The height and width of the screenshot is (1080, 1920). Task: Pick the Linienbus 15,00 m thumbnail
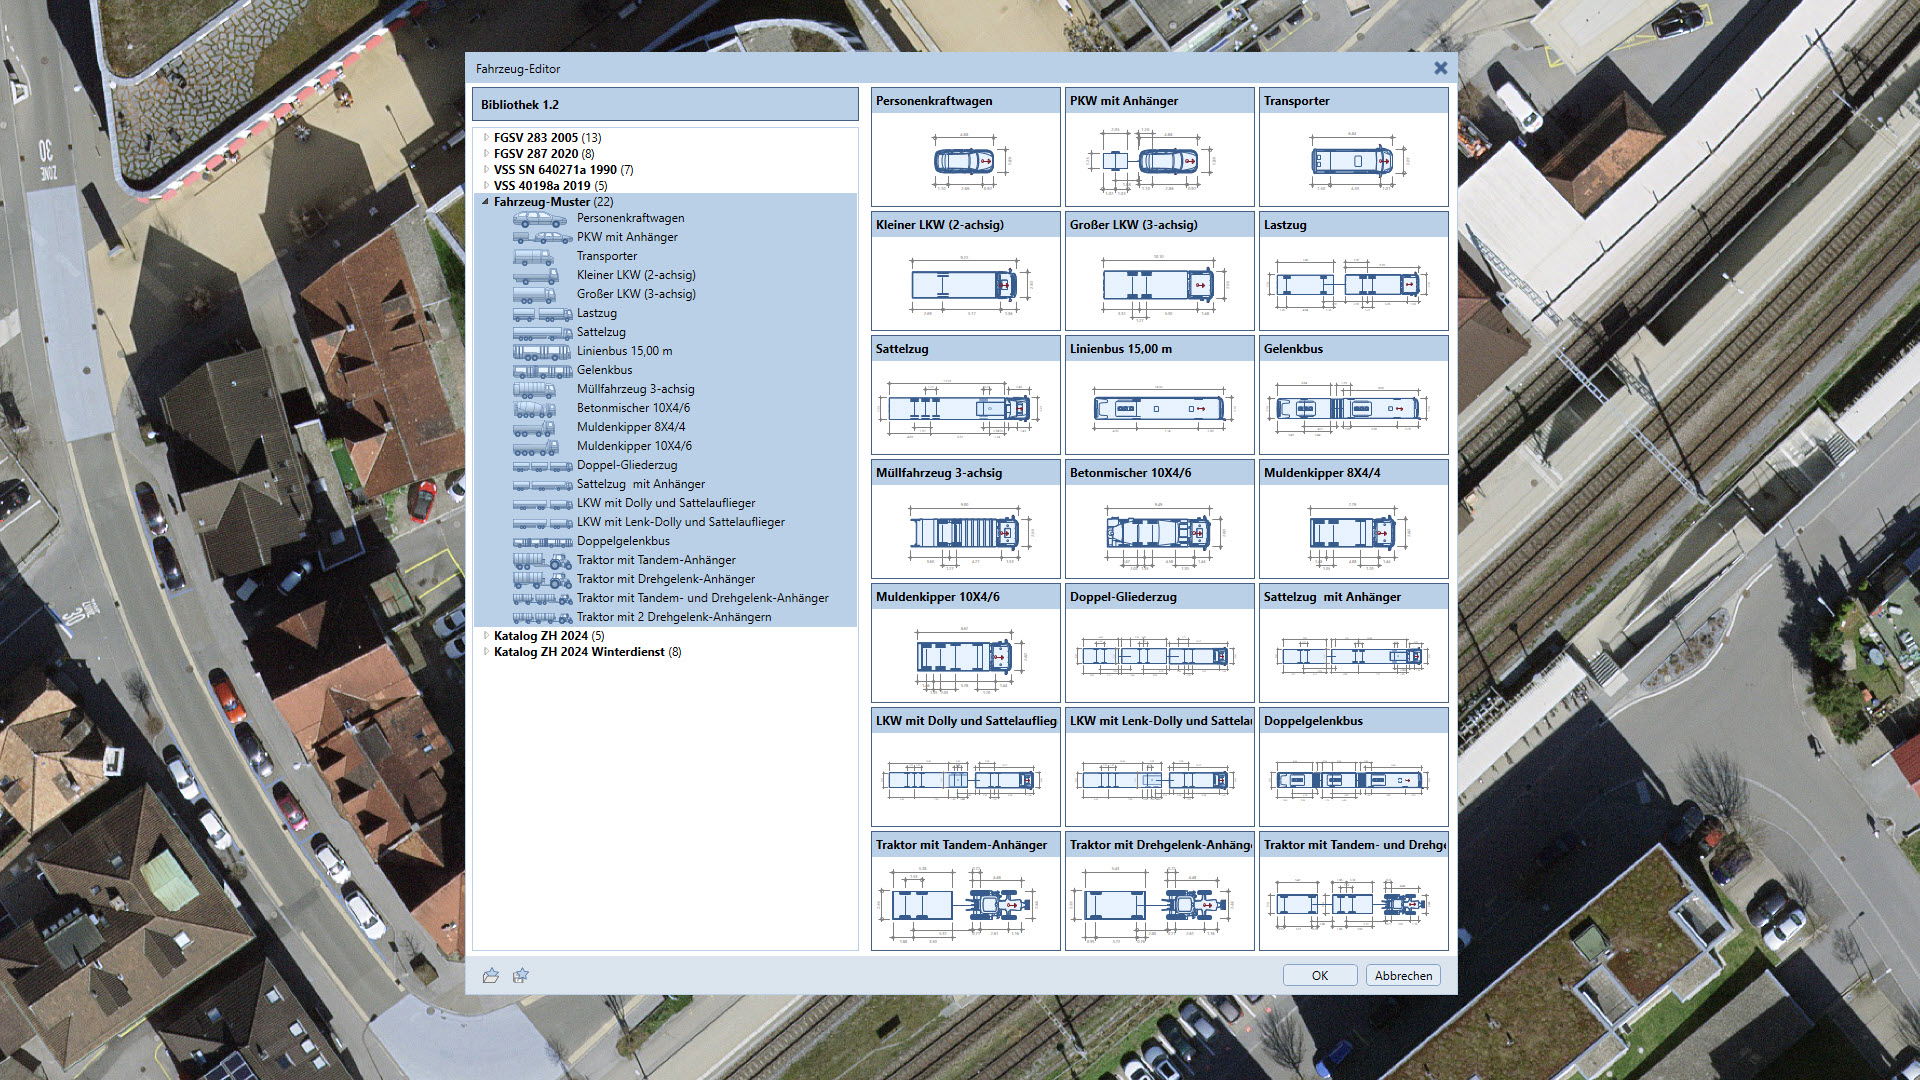tap(1159, 407)
